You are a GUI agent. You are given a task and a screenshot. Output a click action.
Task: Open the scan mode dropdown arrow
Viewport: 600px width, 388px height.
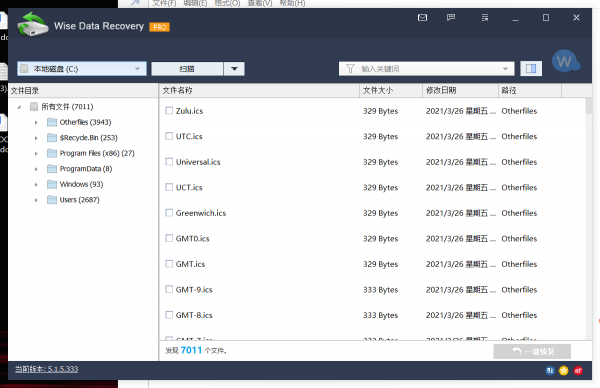click(x=234, y=69)
